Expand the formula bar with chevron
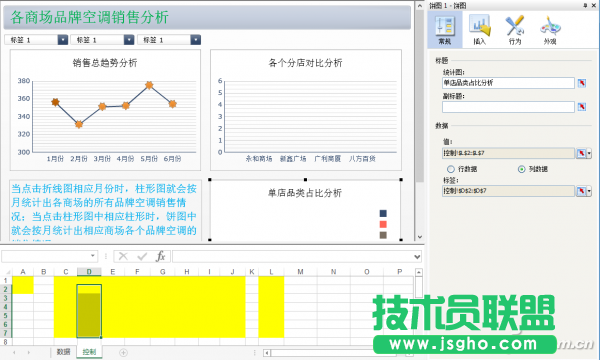The height and width of the screenshot is (360, 600). click(x=417, y=257)
